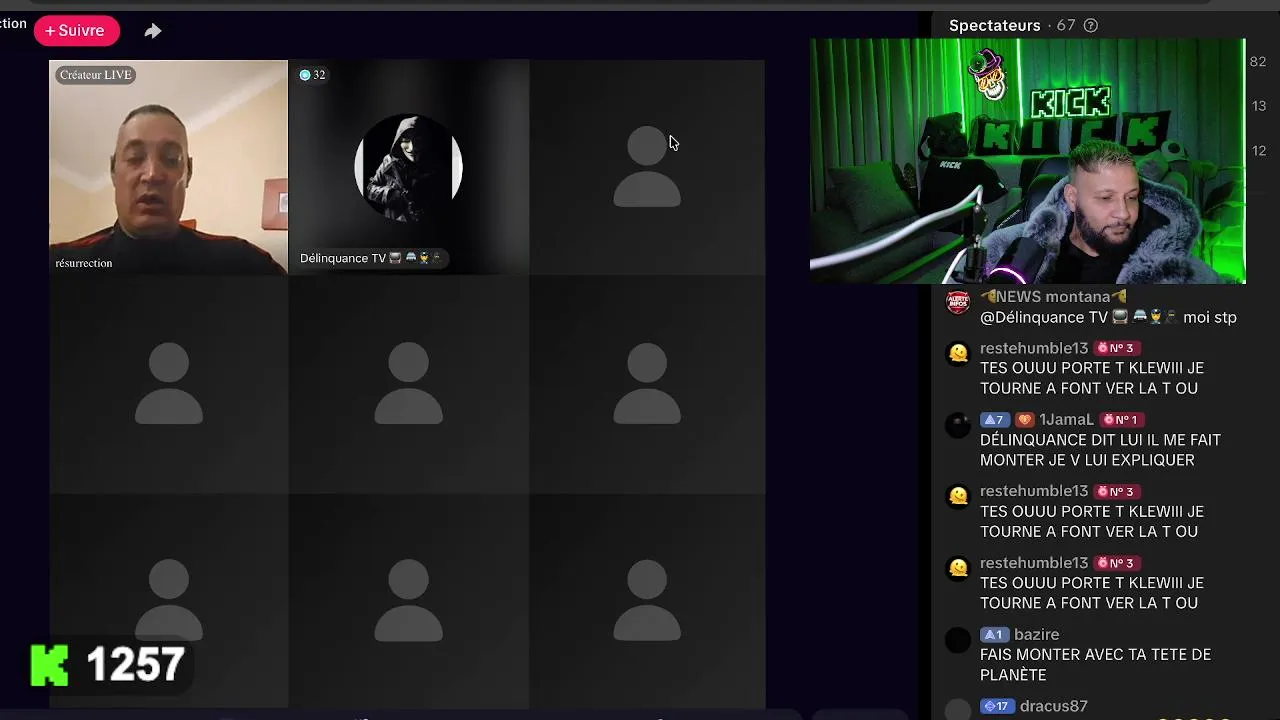The image size is (1280, 720).
Task: Click the level 1 badge before bazire
Action: (x=994, y=635)
